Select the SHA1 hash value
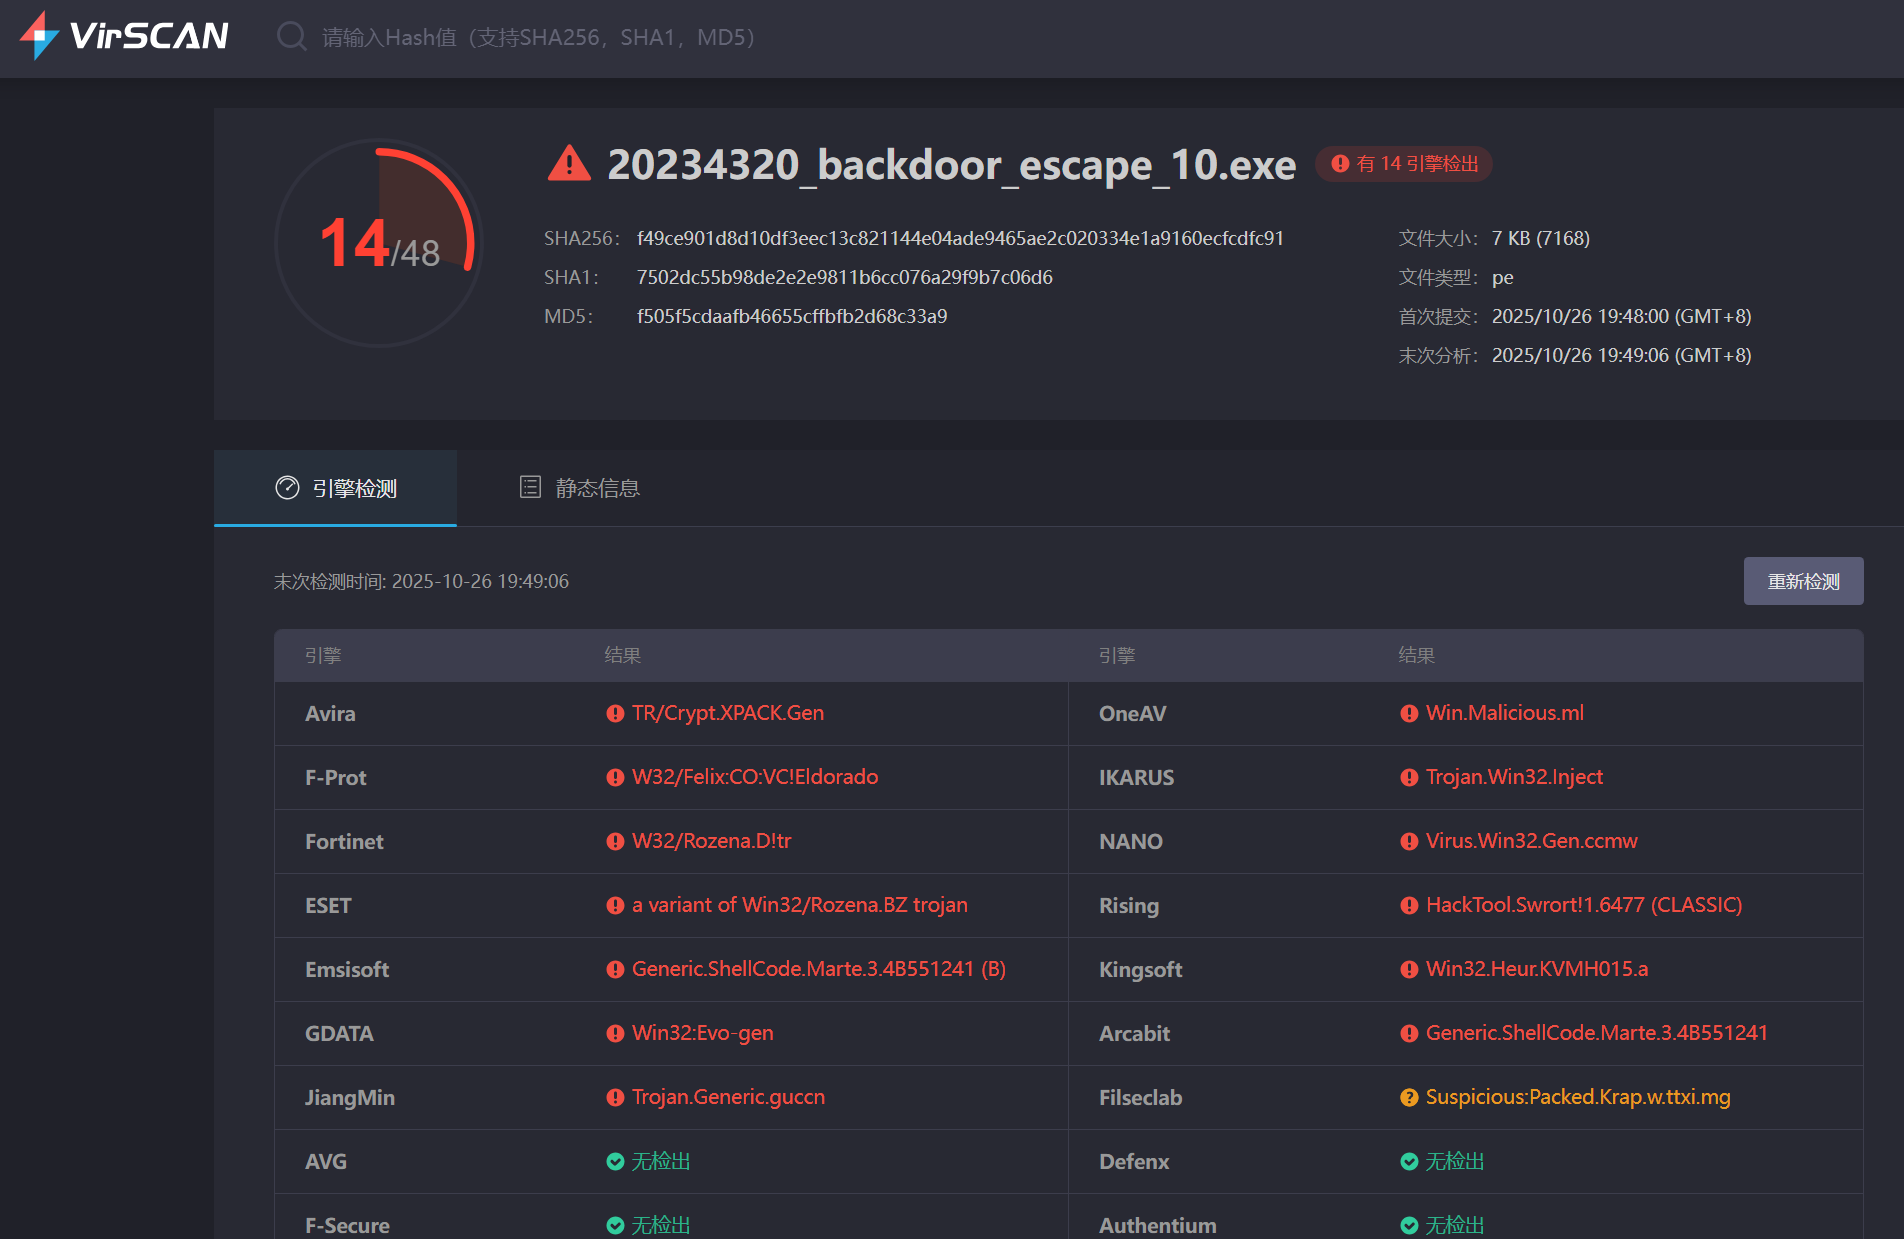Image resolution: width=1904 pixels, height=1239 pixels. pos(845,277)
